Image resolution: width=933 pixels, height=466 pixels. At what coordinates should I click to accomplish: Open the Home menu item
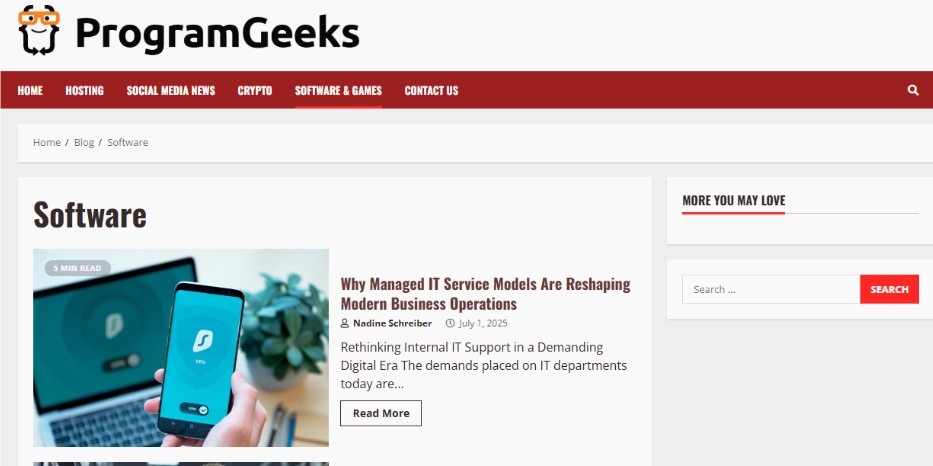pos(30,90)
